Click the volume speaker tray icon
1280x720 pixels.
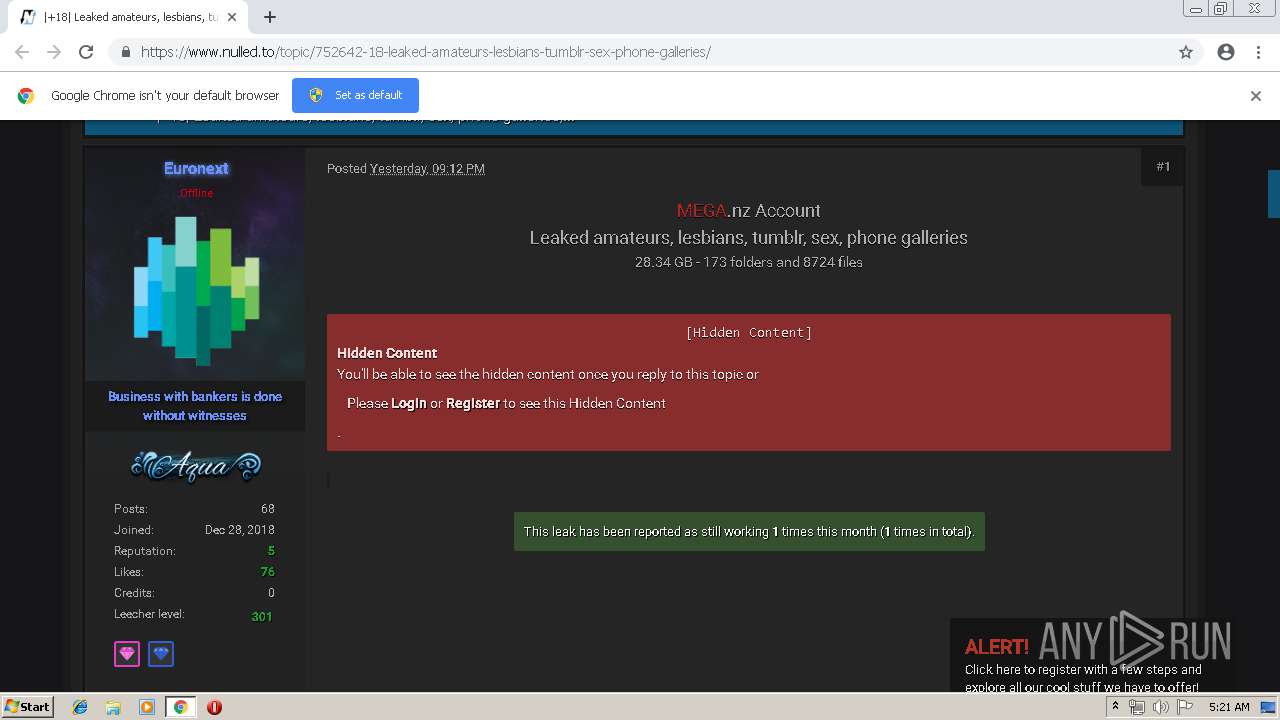coord(1161,707)
